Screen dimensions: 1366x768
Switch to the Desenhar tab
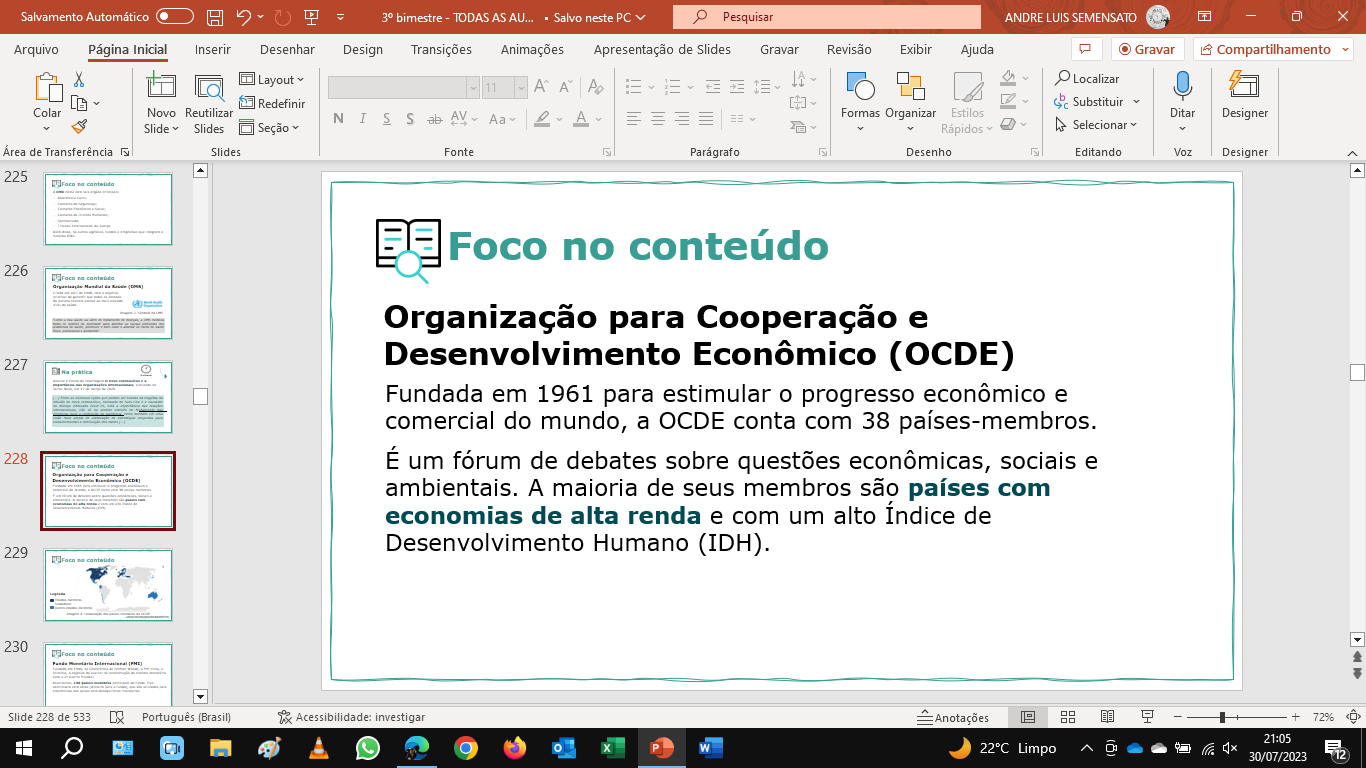tap(287, 49)
